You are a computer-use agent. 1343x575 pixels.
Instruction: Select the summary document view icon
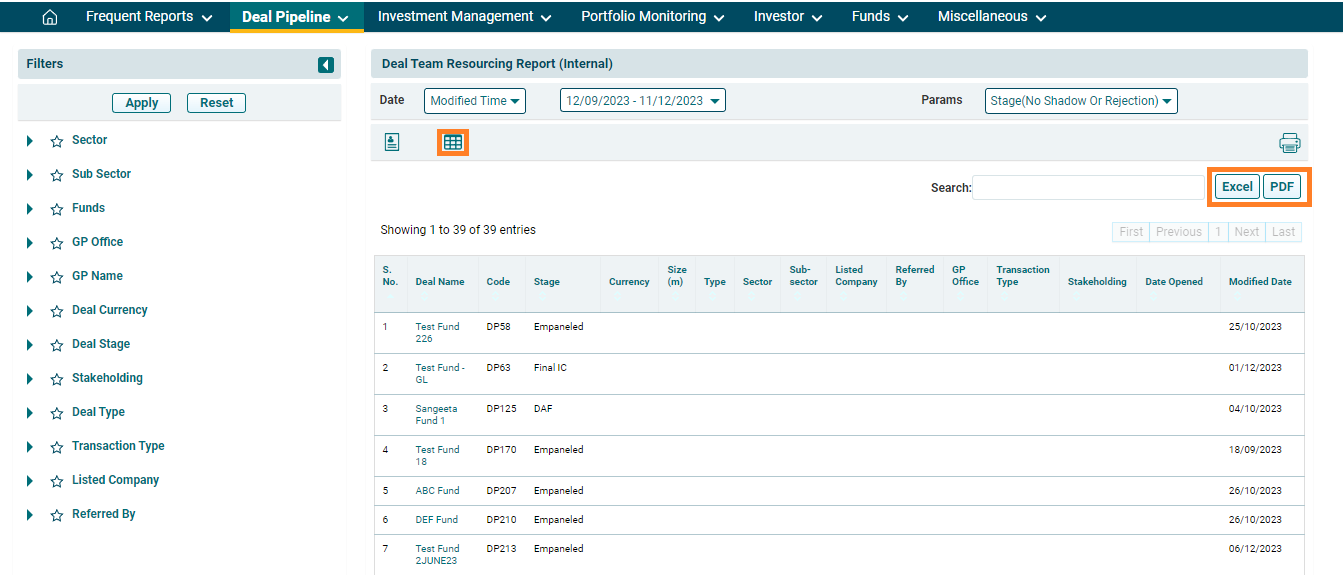click(392, 143)
